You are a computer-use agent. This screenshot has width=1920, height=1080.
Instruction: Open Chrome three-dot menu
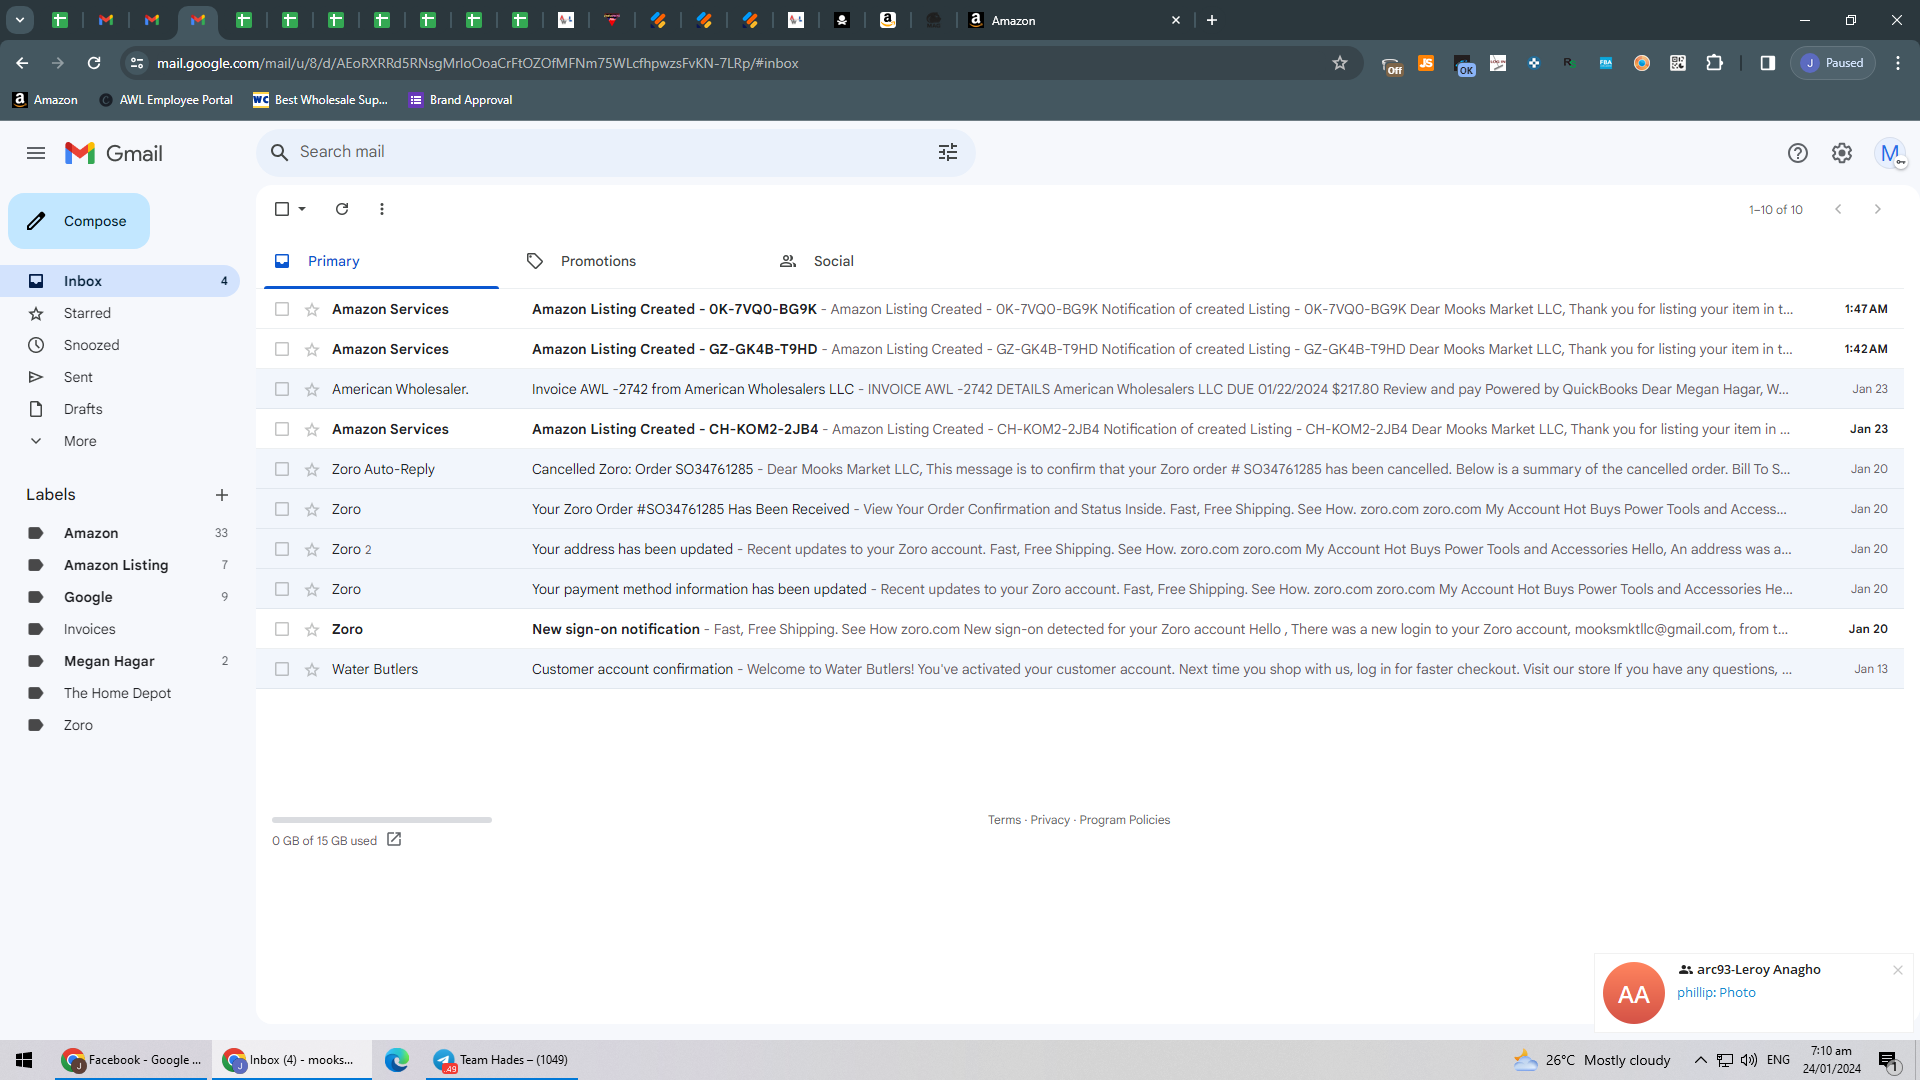click(x=1898, y=63)
